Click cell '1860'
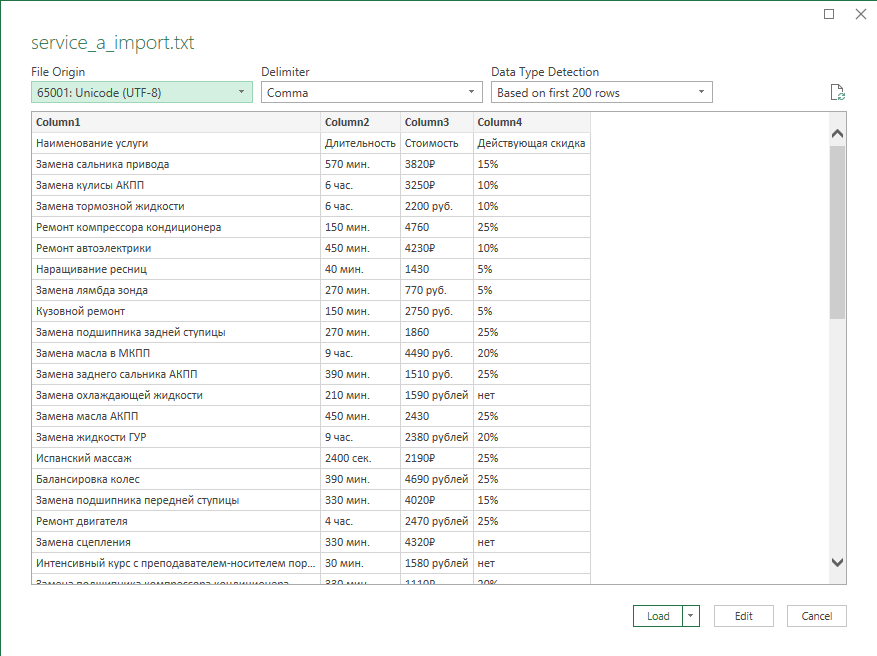 437,332
